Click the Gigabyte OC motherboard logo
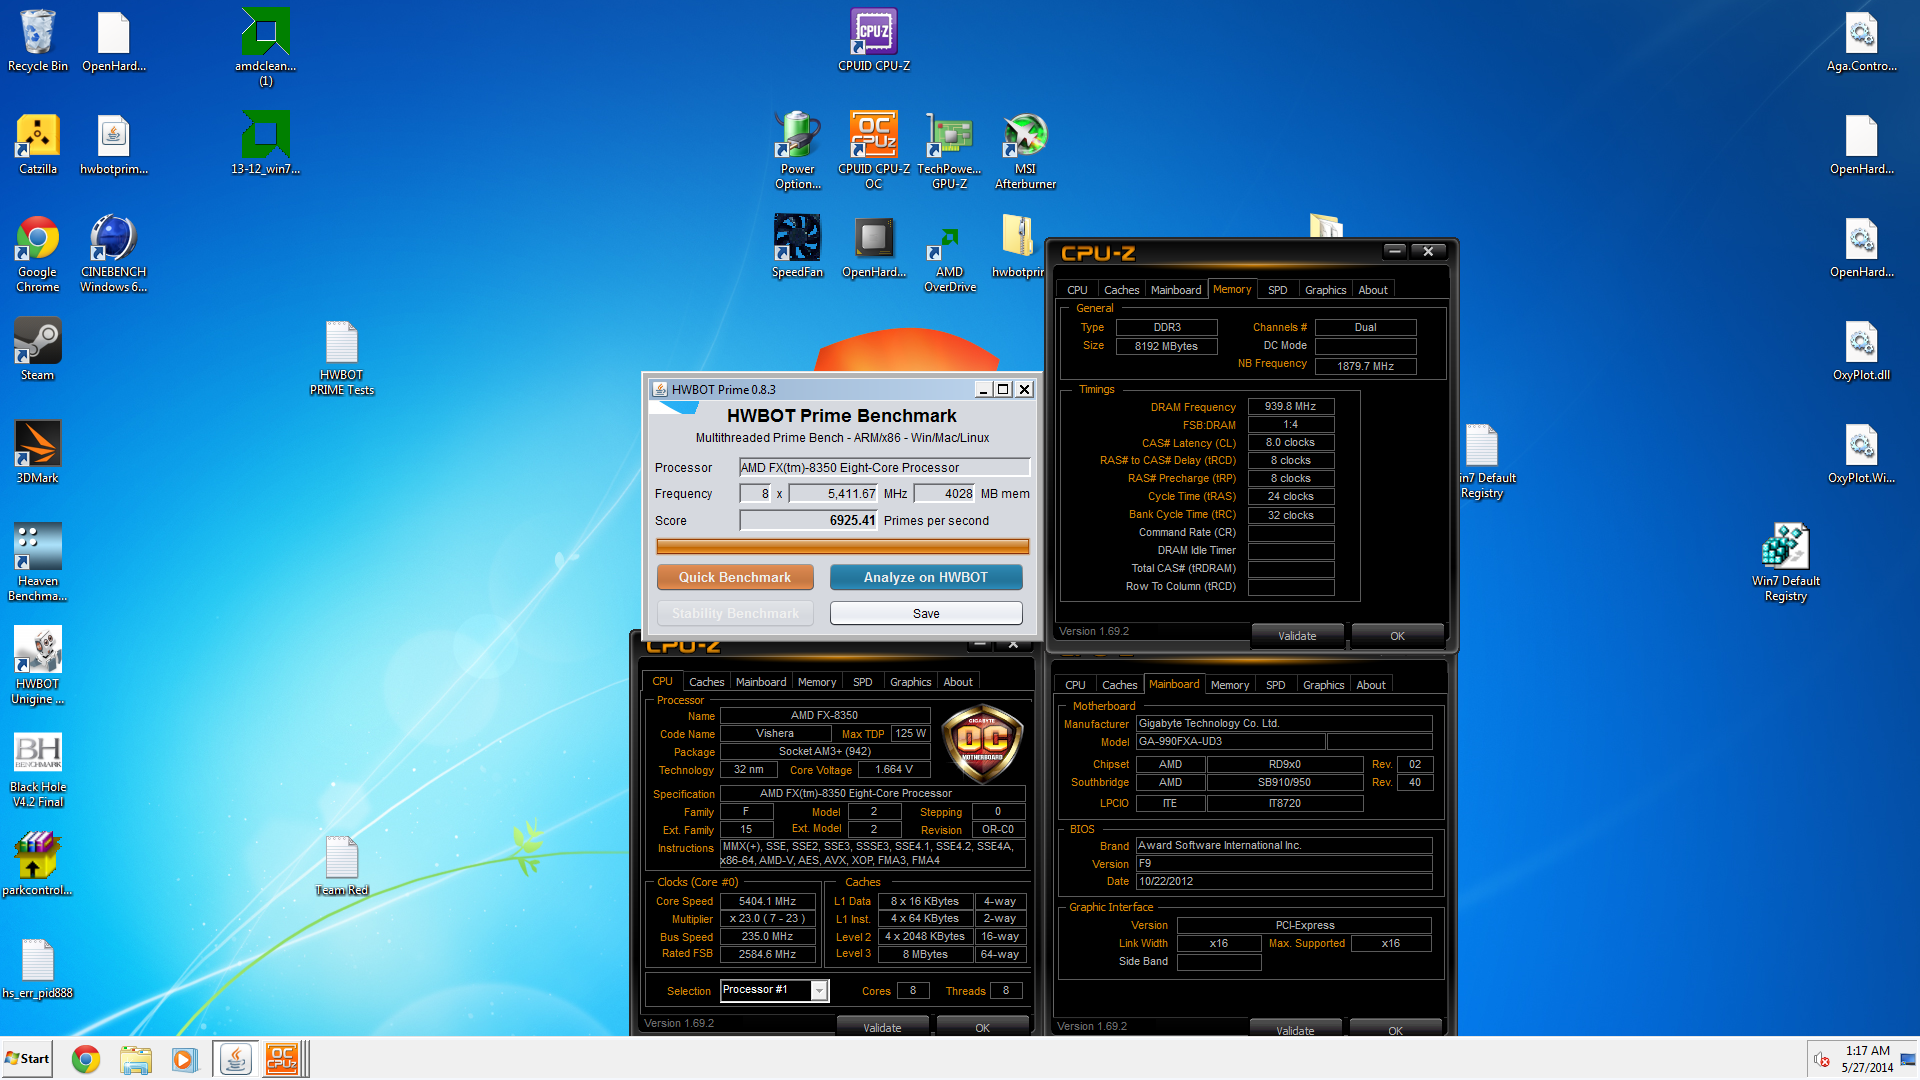This screenshot has height=1080, width=1920. point(983,743)
